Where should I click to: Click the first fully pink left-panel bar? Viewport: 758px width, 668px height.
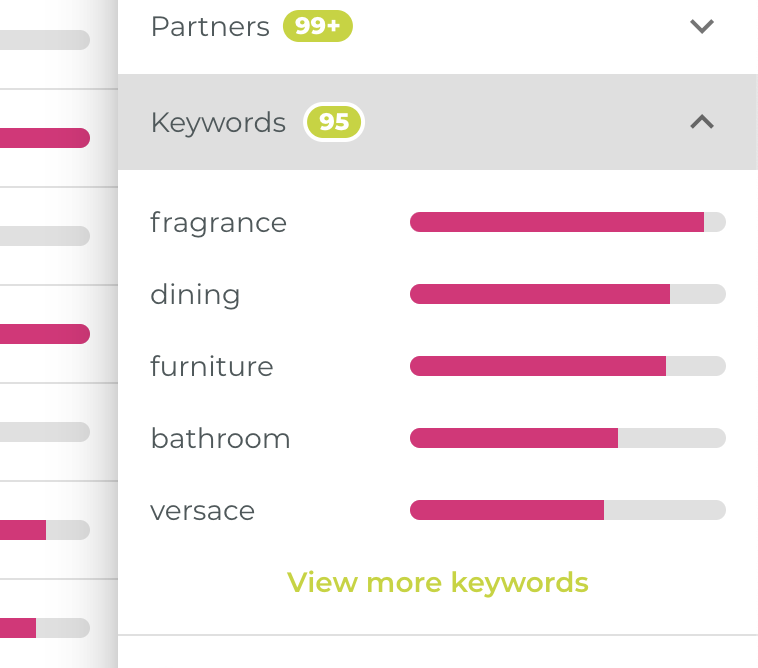45,138
